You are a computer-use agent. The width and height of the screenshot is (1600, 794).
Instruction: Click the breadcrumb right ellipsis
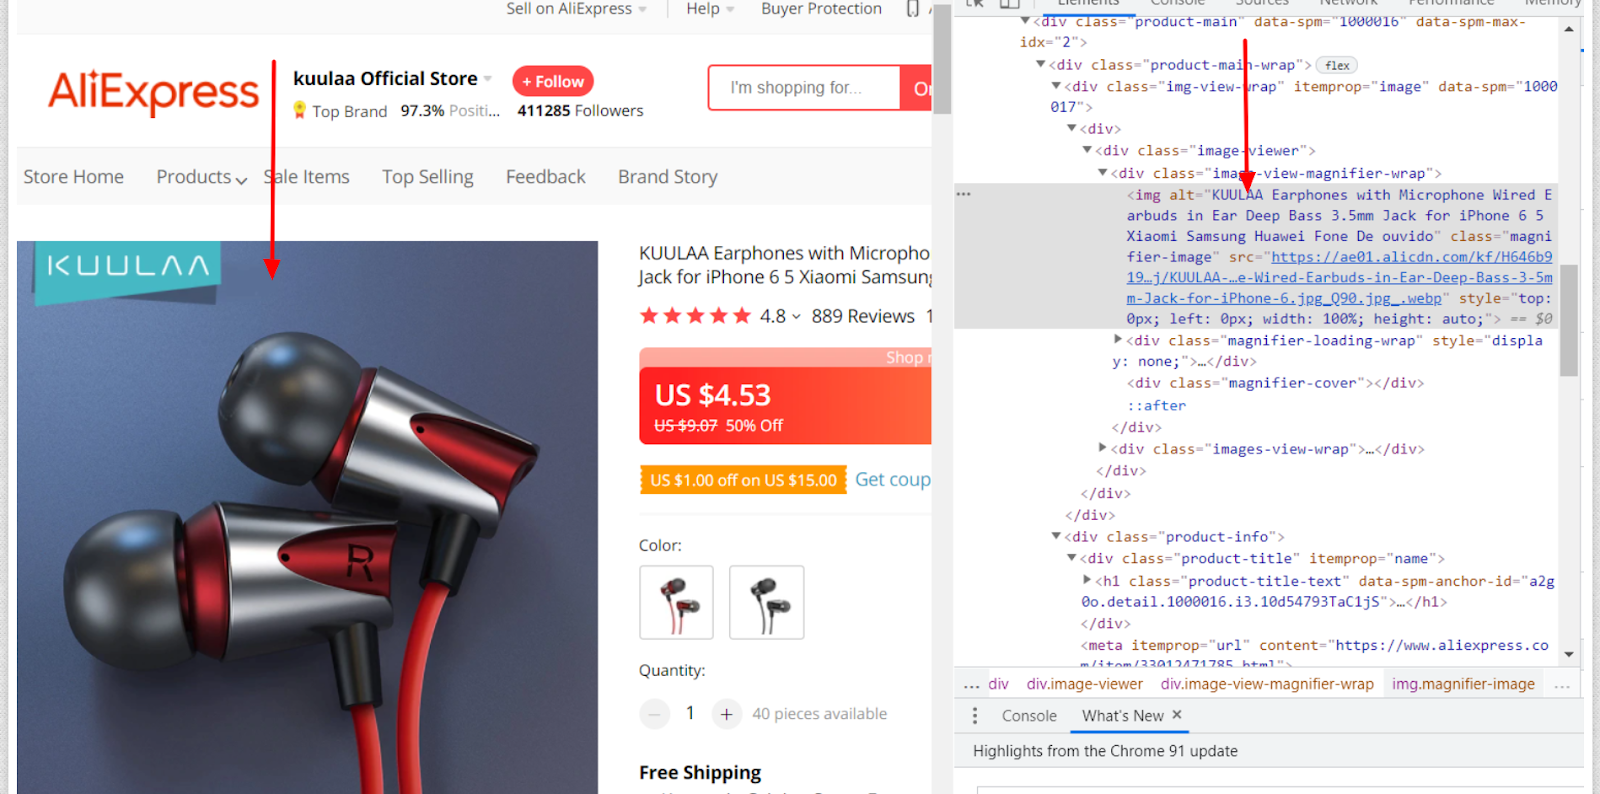(x=1562, y=685)
